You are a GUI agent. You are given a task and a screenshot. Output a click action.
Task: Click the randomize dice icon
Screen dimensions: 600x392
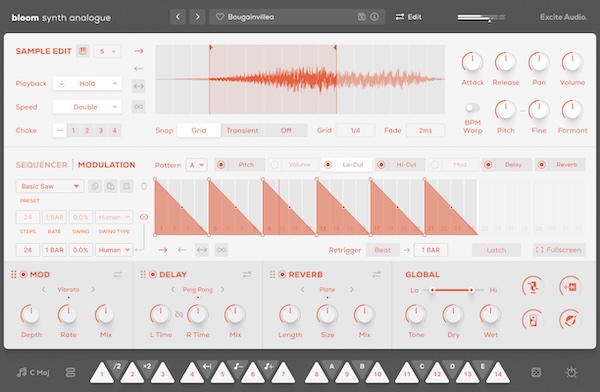[x=536, y=372]
